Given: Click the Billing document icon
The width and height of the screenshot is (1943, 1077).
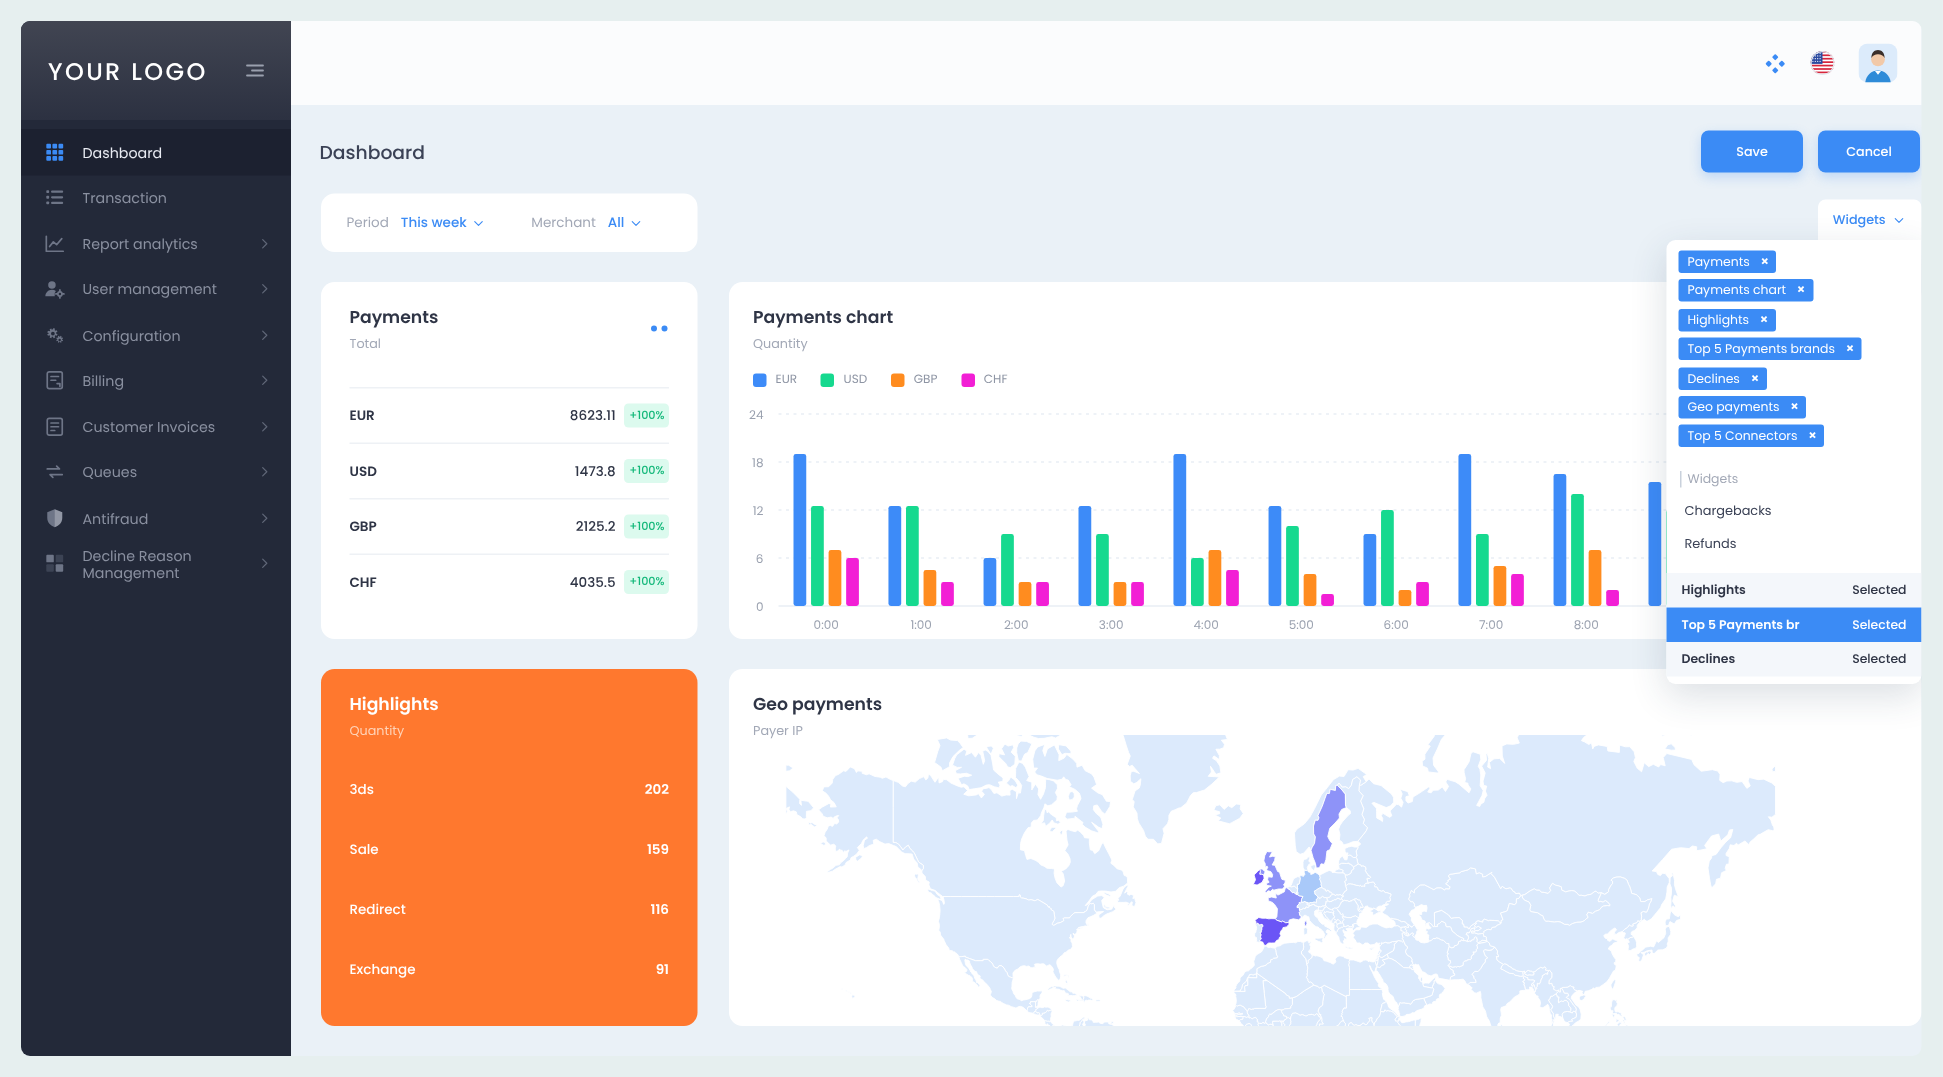Looking at the screenshot, I should [x=55, y=380].
